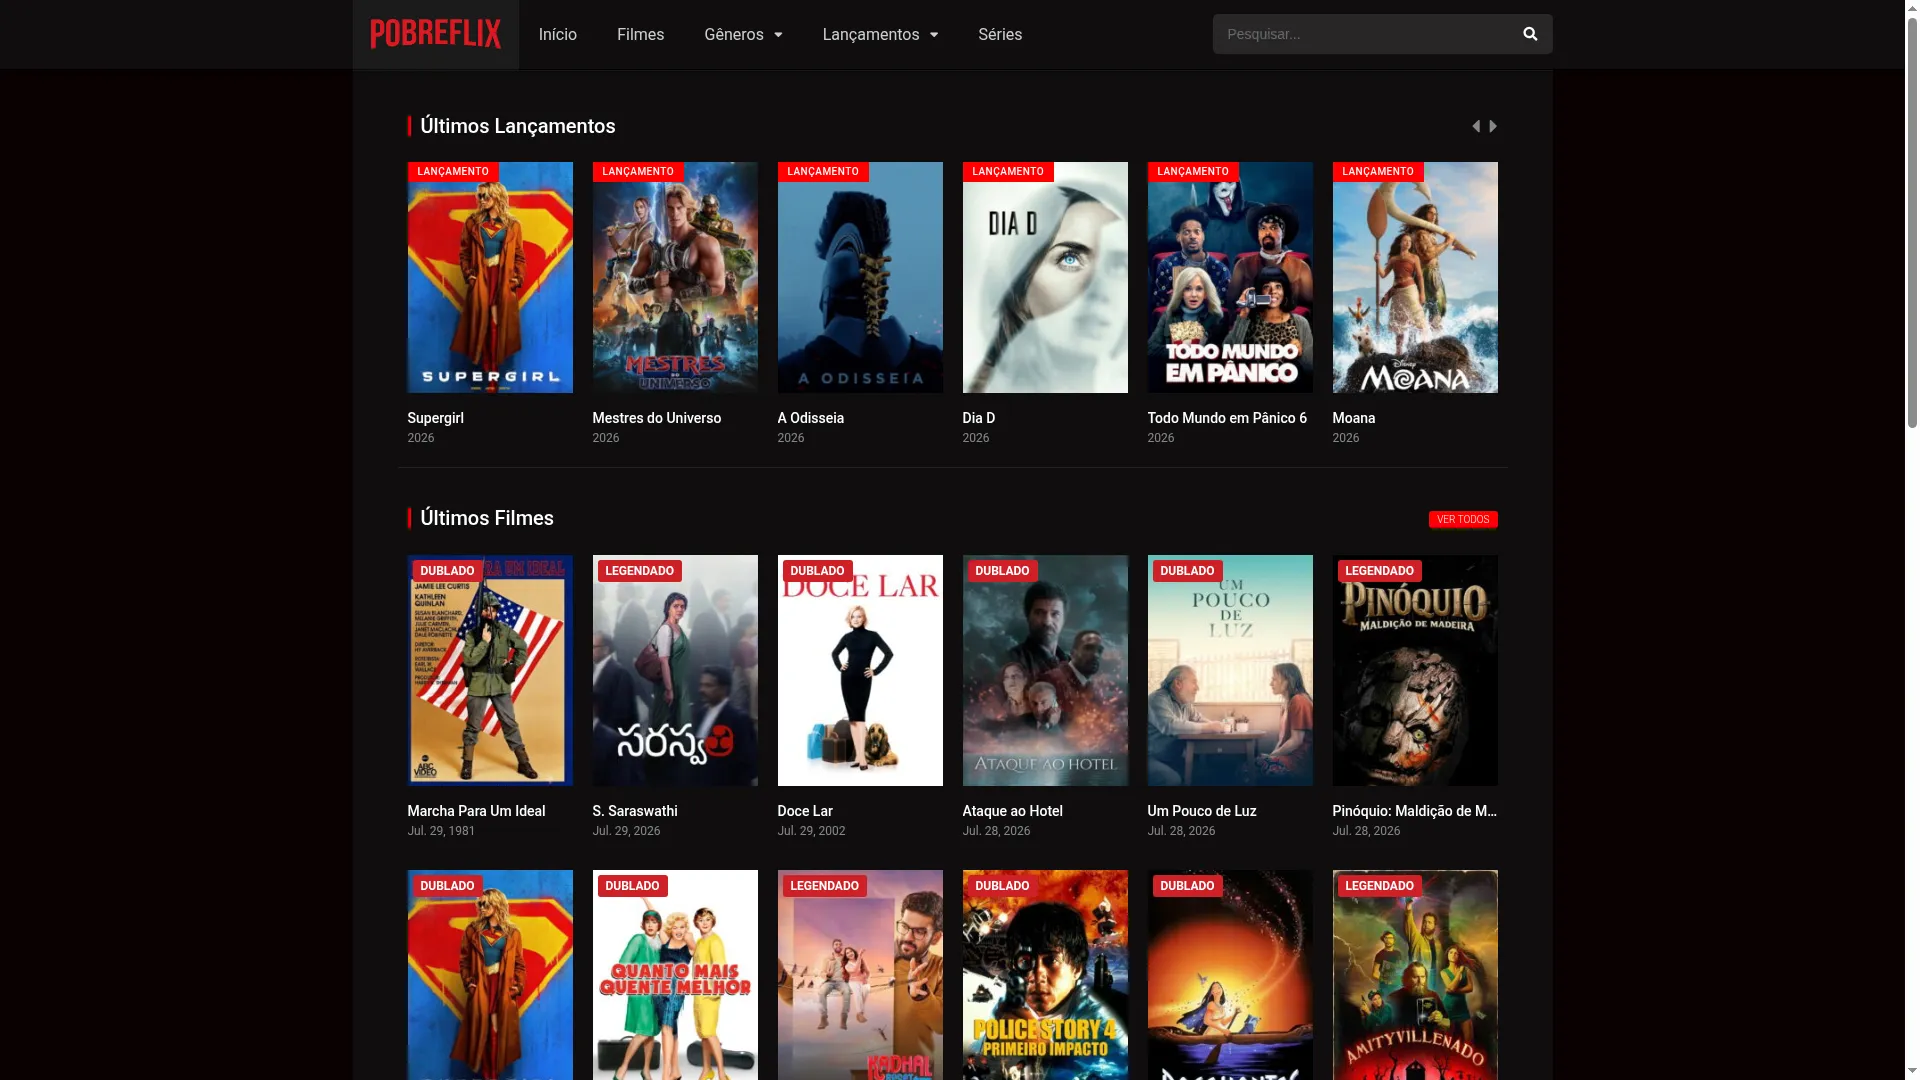Click the magnifying glass search icon

click(1530, 34)
